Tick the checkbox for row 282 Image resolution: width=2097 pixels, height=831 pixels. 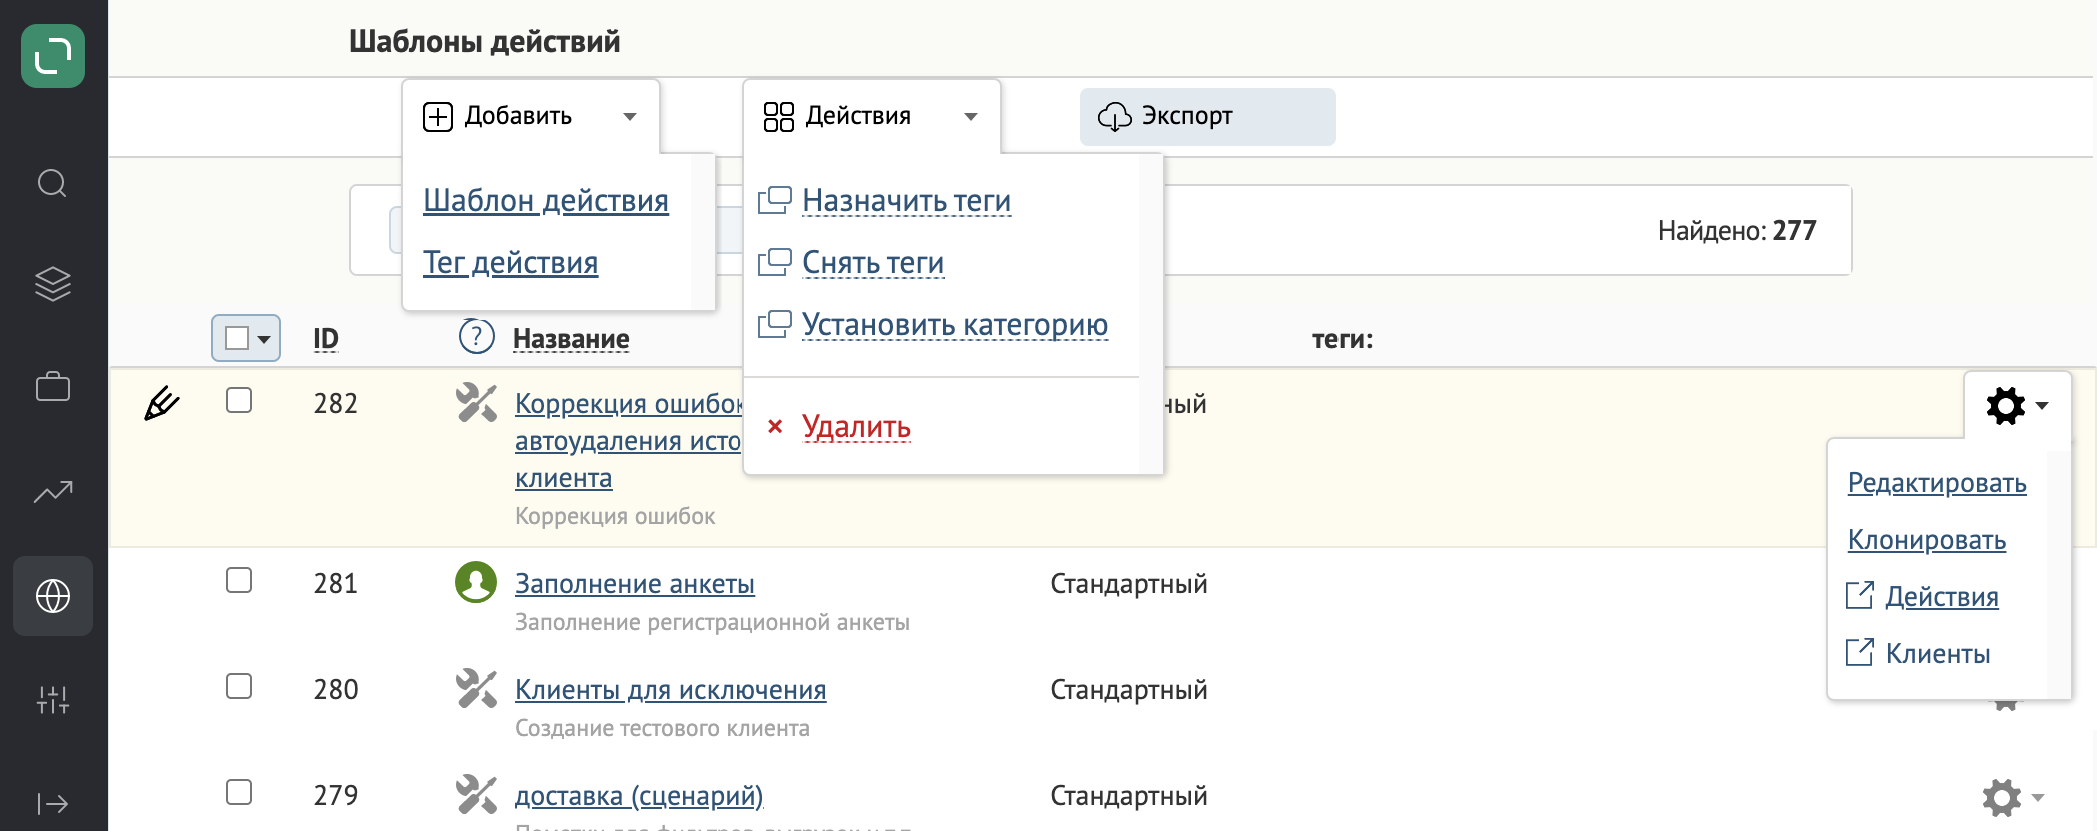pos(239,400)
